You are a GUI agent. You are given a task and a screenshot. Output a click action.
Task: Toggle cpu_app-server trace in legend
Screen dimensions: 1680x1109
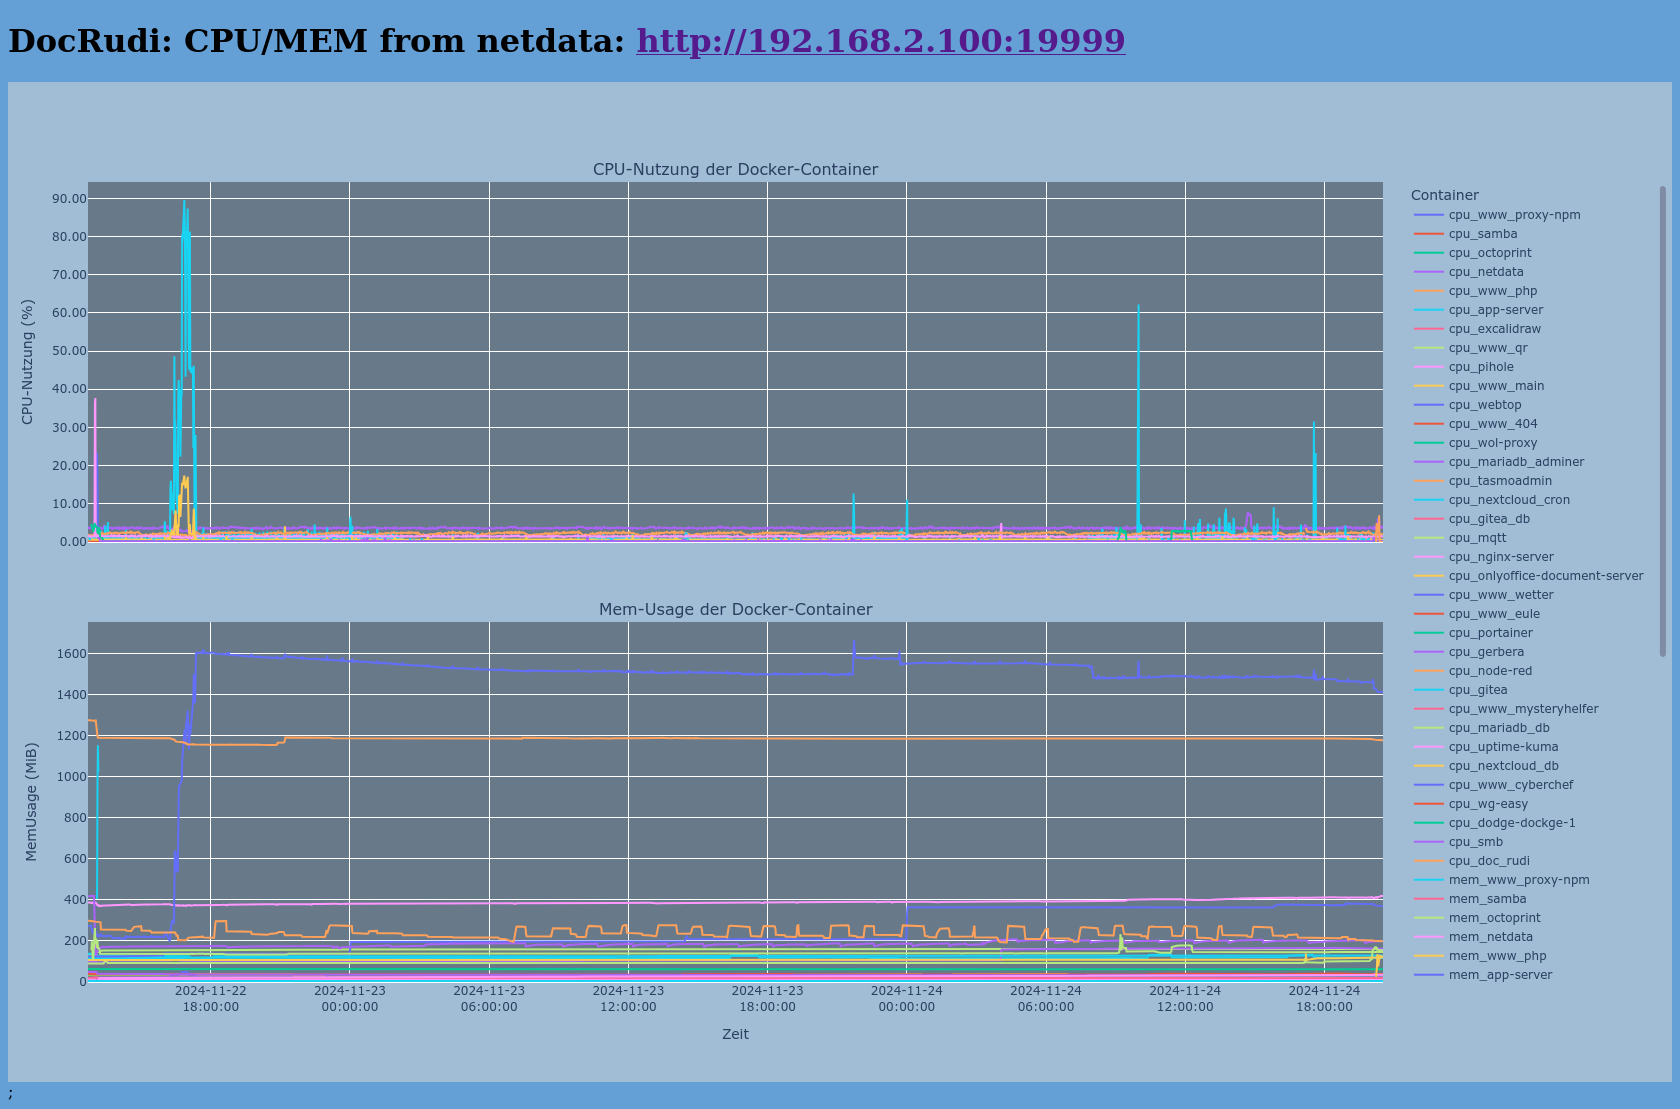(x=1495, y=310)
